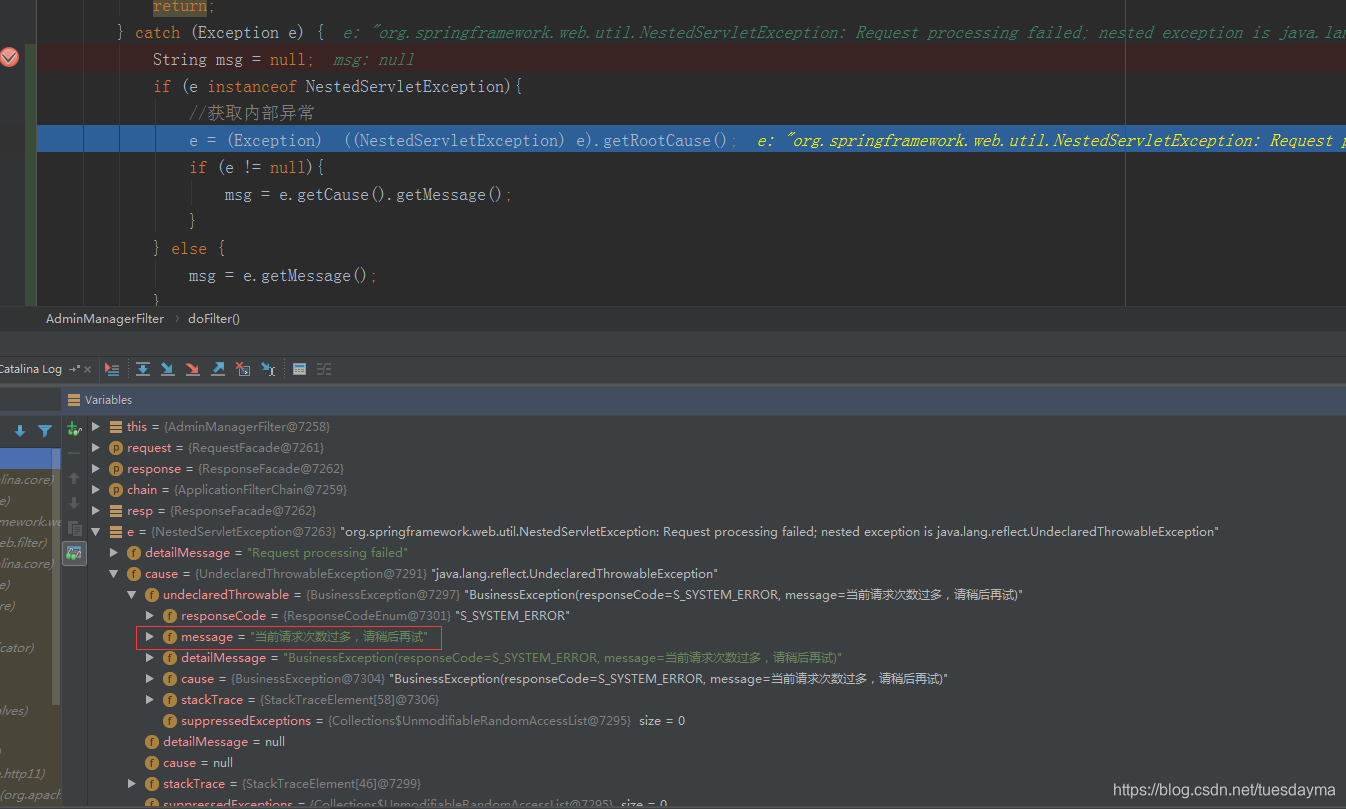Screen dimensions: 1346x809
Task: Click the parameter icon beside response variable
Action: coord(116,469)
